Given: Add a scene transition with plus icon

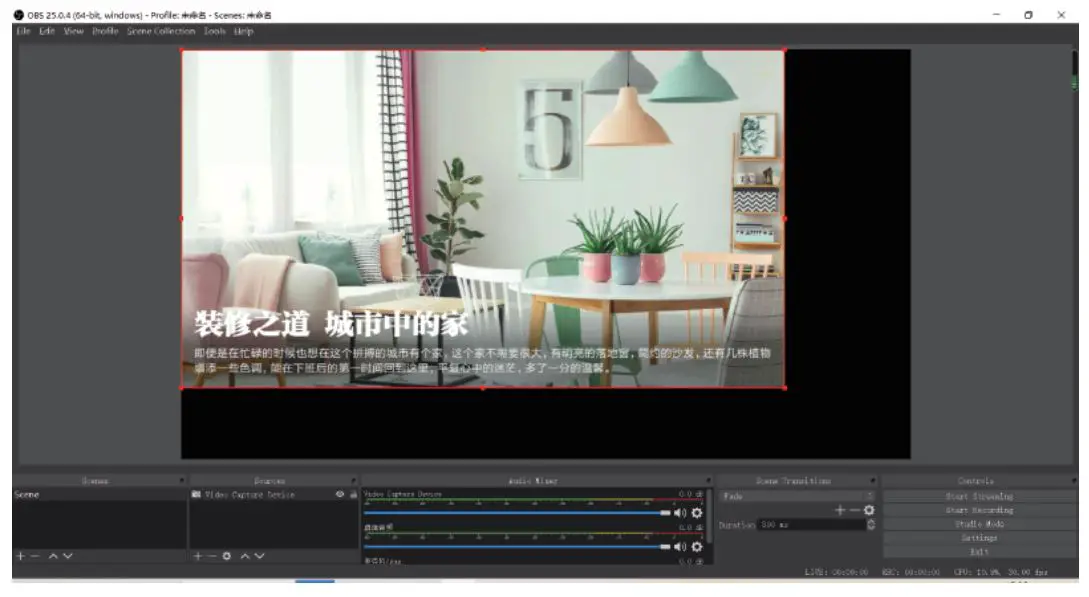Looking at the screenshot, I should click(x=840, y=510).
